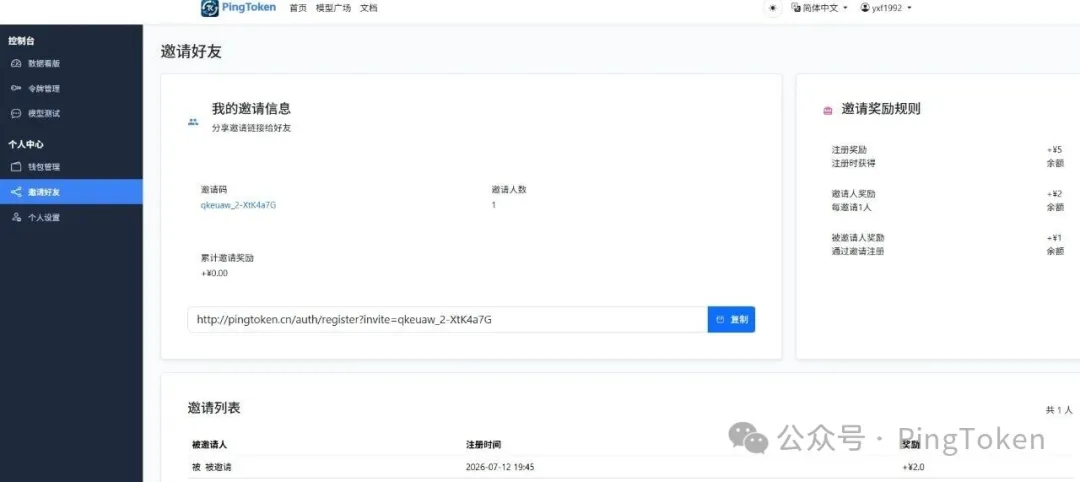Go to 首页 in the top navigation

click(298, 8)
